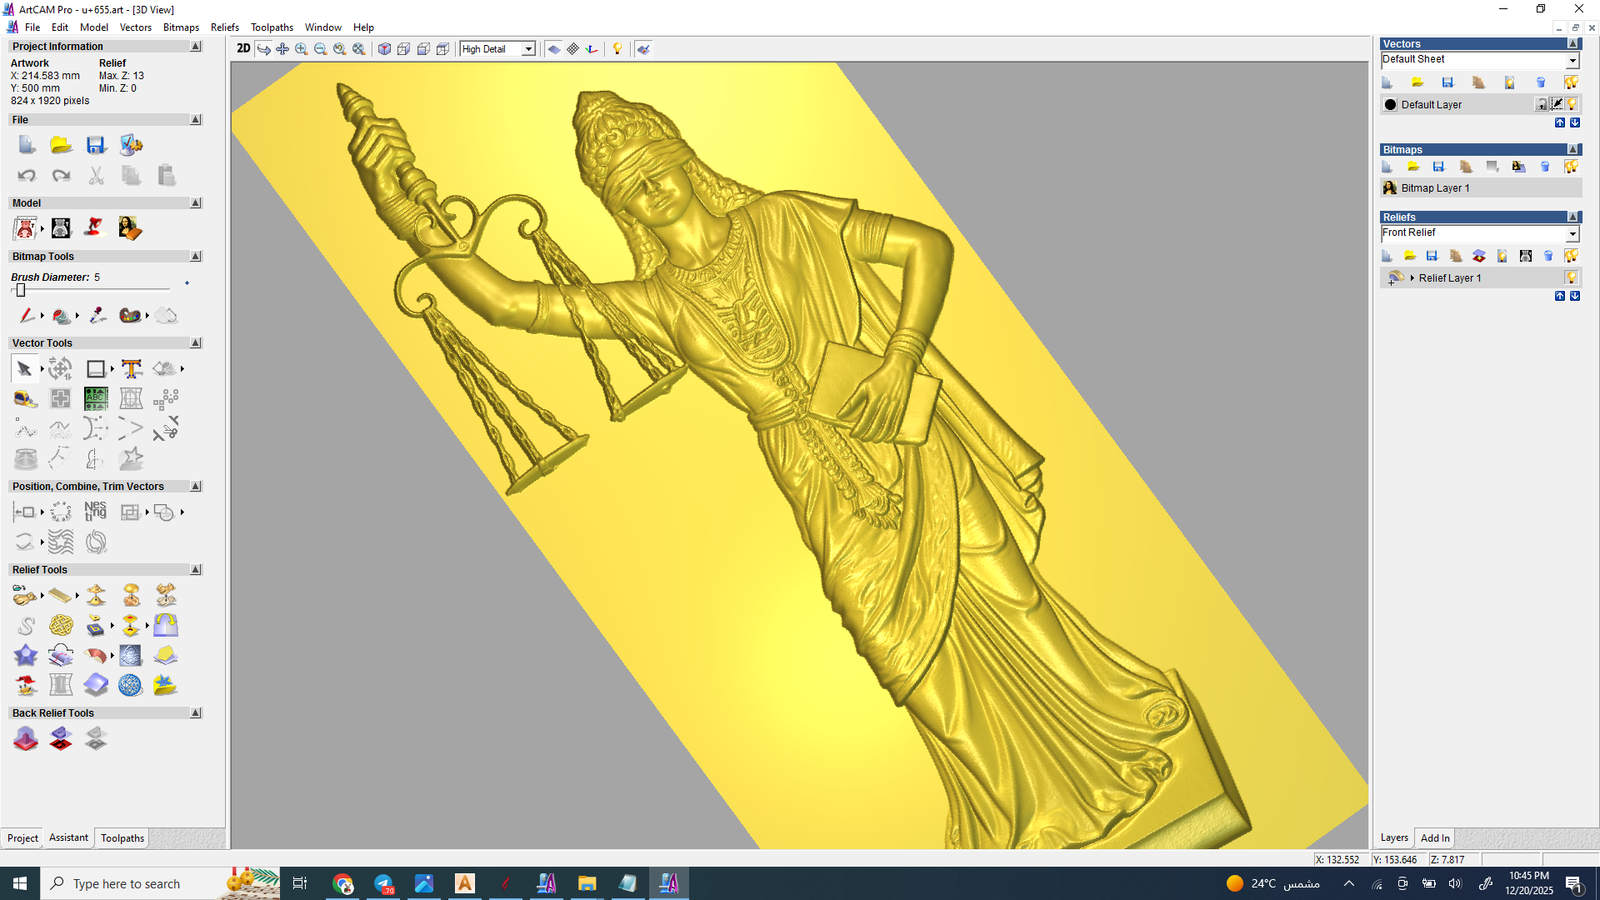Adjust the Brush Diameter slider
Image resolution: width=1600 pixels, height=900 pixels.
pyautogui.click(x=20, y=290)
